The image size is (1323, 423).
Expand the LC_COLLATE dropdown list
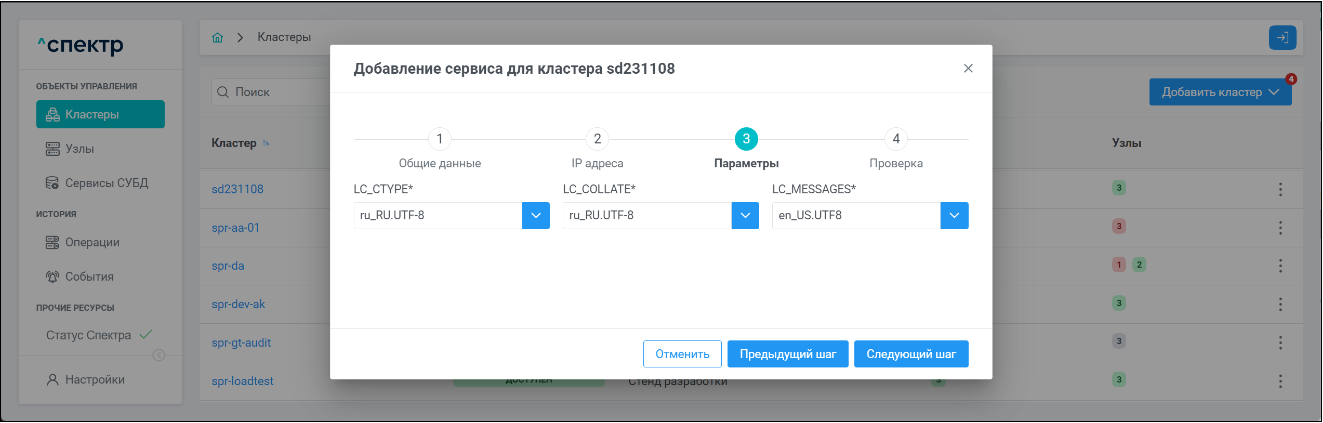pyautogui.click(x=745, y=215)
